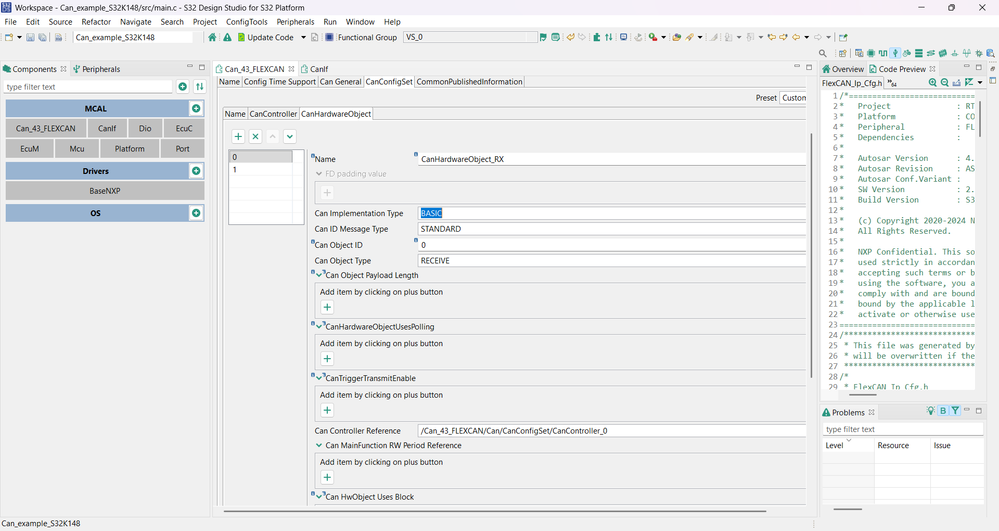Select the Dio component button
The image size is (999, 531).
click(145, 128)
